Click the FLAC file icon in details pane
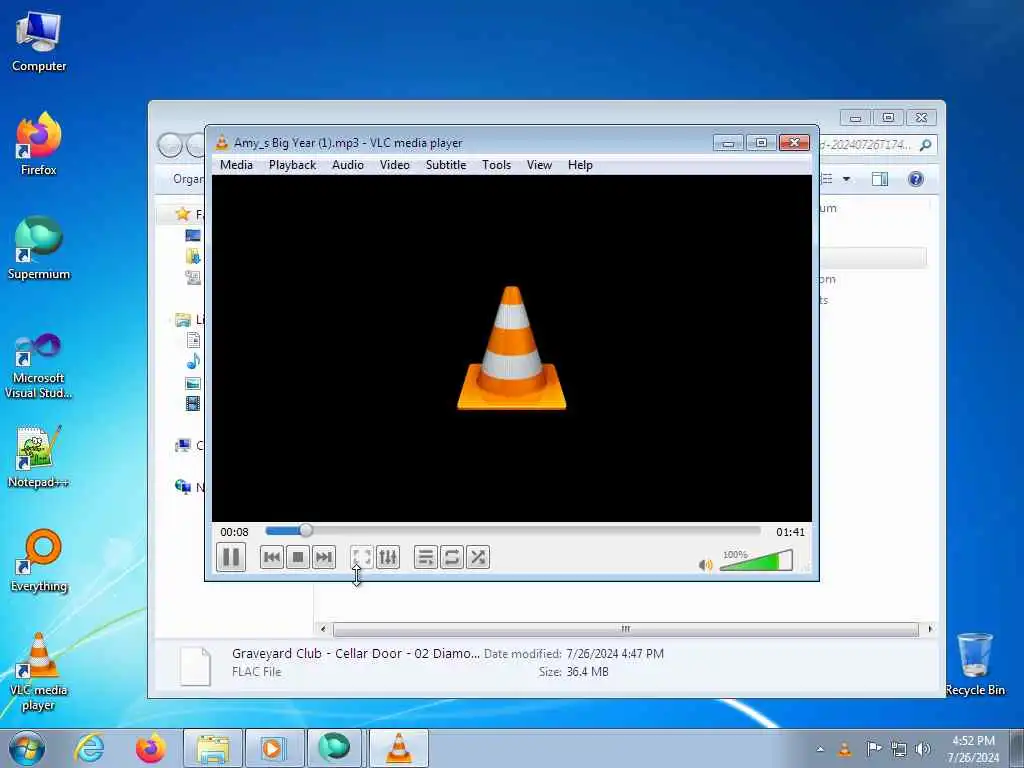The height and width of the screenshot is (768, 1024). [195, 665]
